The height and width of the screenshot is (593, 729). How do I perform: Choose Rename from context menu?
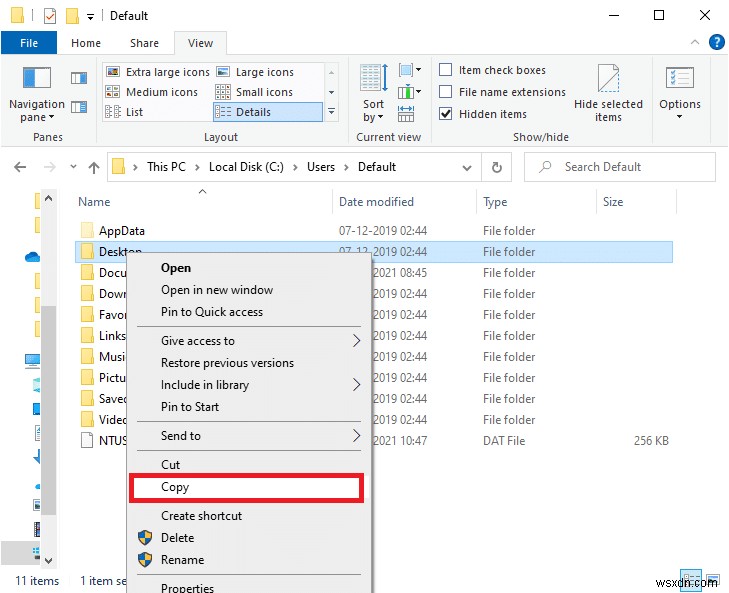tap(249, 560)
